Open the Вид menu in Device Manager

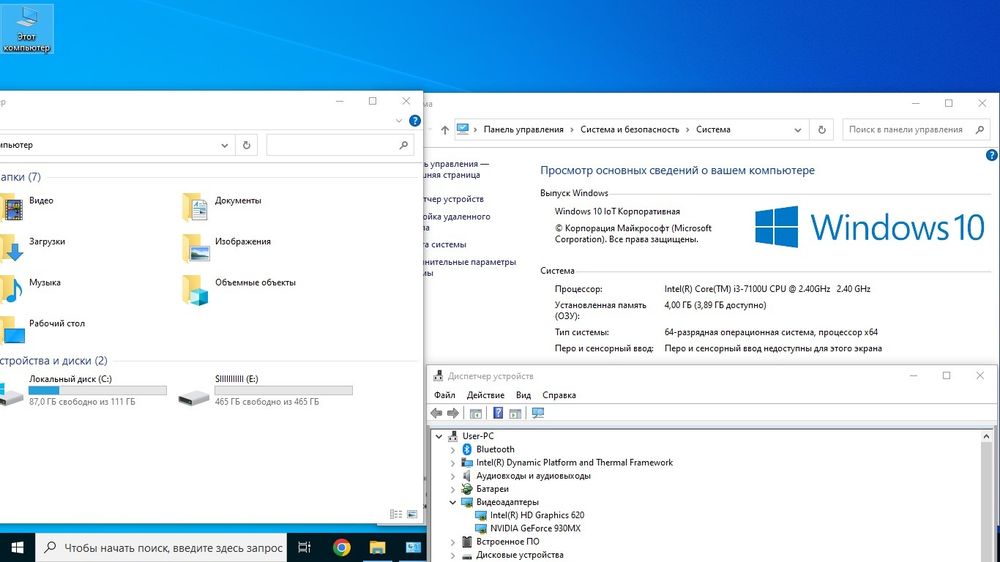click(523, 395)
